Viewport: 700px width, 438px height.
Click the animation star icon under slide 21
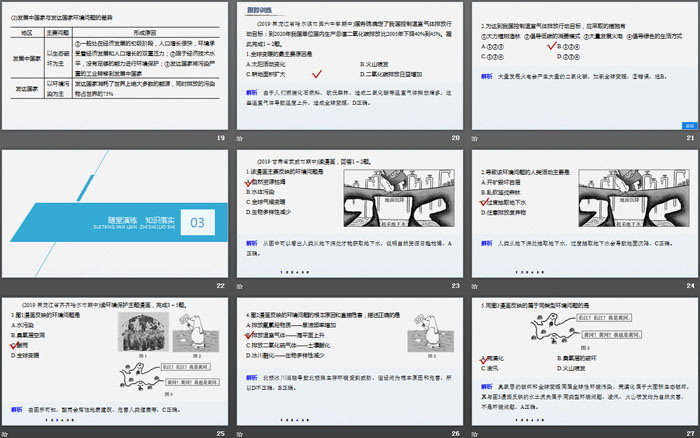coord(475,138)
